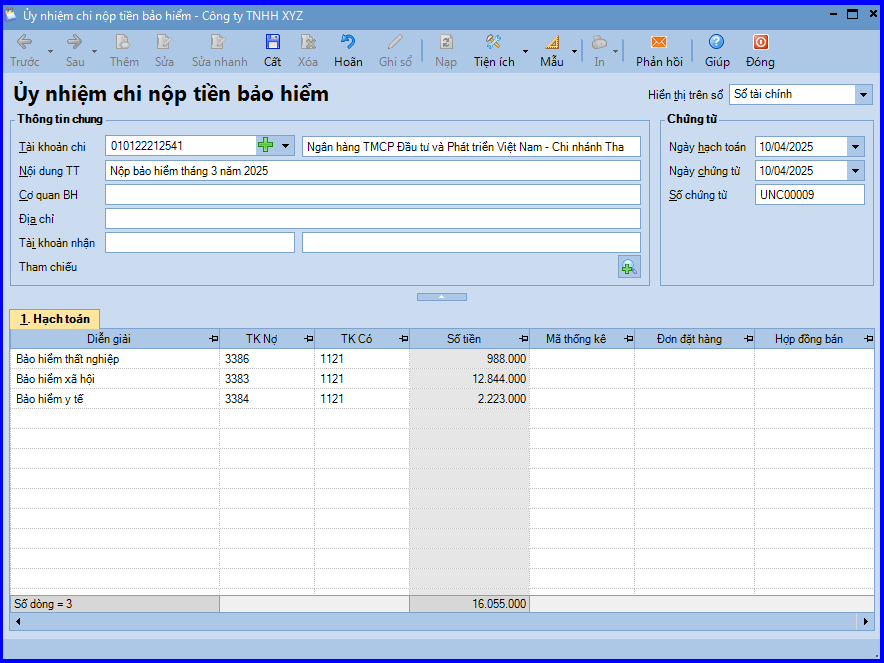Click TK Nợ cell 3386
The height and width of the screenshot is (663, 884).
click(x=267, y=359)
